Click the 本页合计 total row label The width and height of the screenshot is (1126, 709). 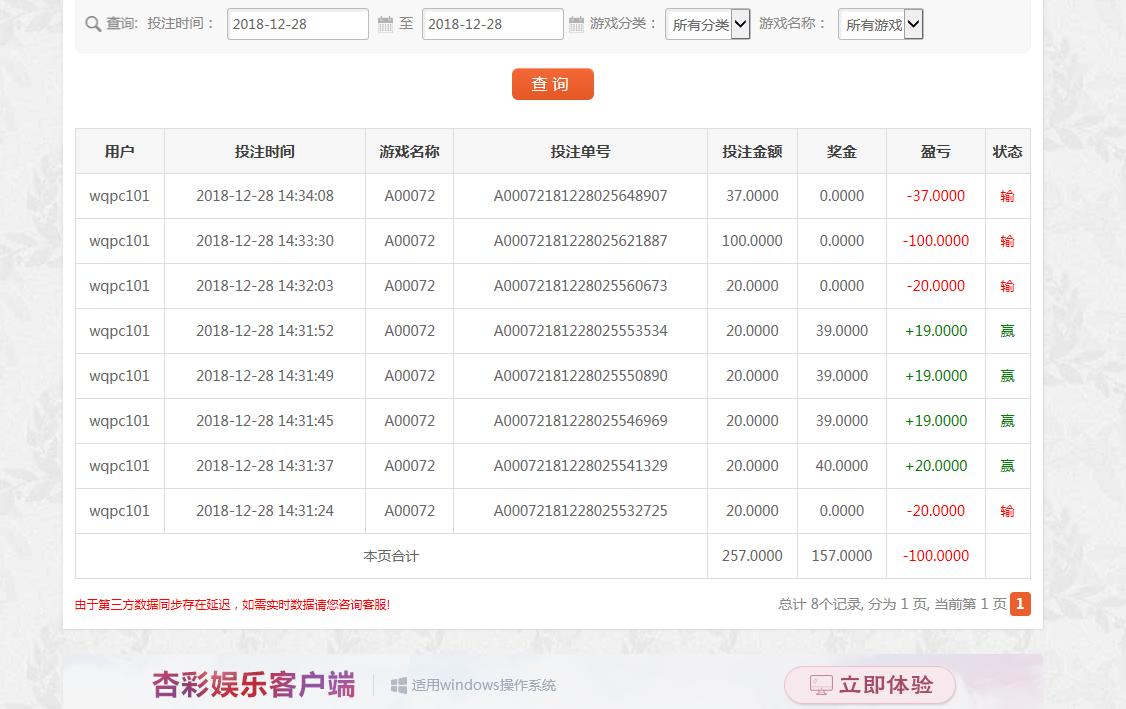point(391,556)
